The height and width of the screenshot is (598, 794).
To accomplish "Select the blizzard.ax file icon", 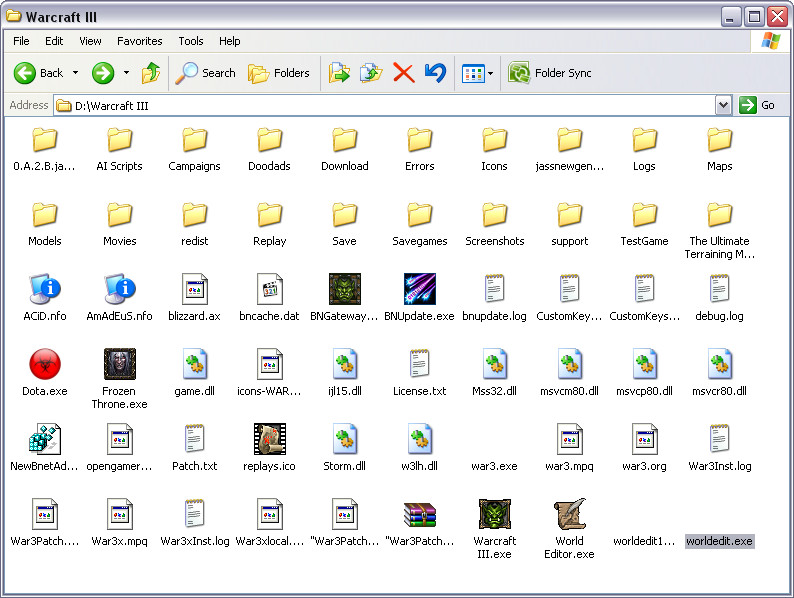I will coord(194,289).
